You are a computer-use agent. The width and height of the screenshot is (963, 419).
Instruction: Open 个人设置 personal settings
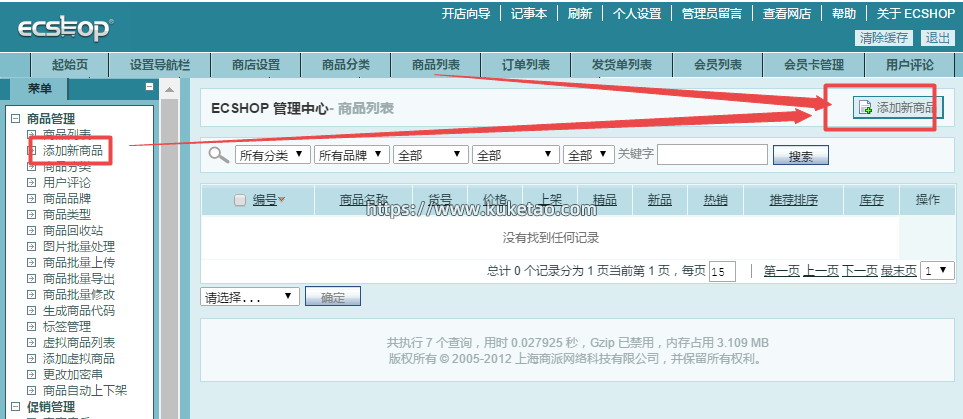click(637, 14)
